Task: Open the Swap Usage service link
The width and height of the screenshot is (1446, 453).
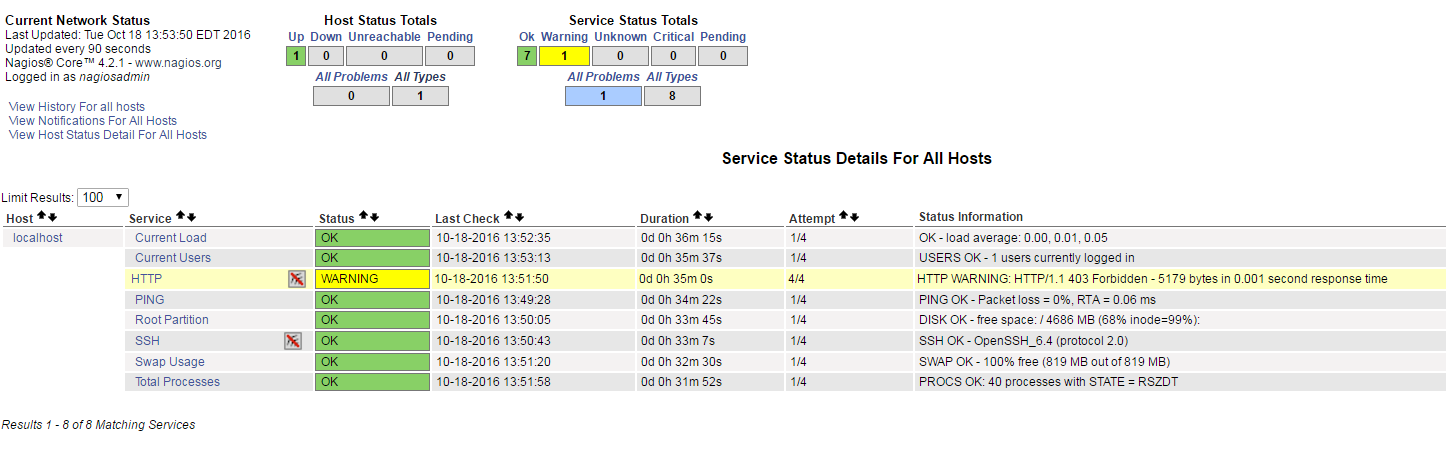Action: pyautogui.click(x=170, y=362)
